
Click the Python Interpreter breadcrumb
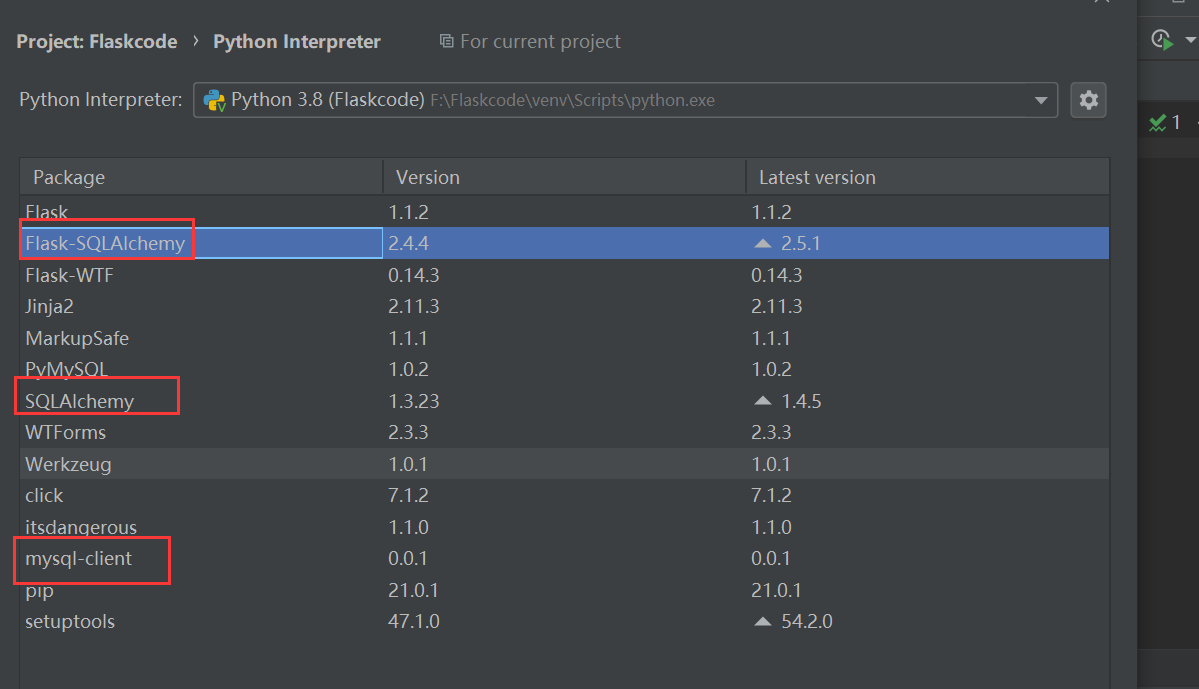click(297, 41)
